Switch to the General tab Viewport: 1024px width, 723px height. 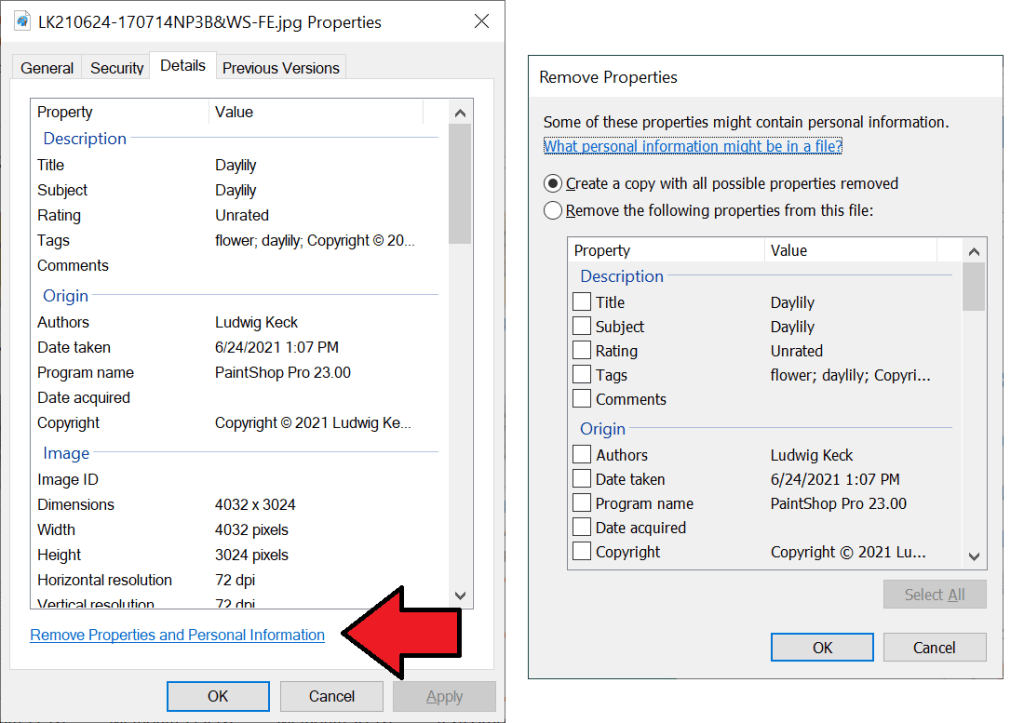pyautogui.click(x=47, y=68)
